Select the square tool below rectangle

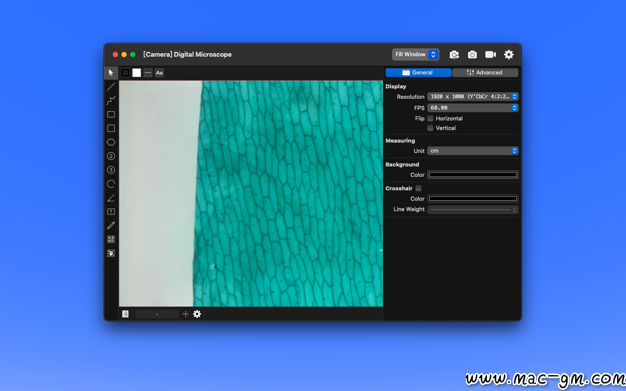pos(111,128)
